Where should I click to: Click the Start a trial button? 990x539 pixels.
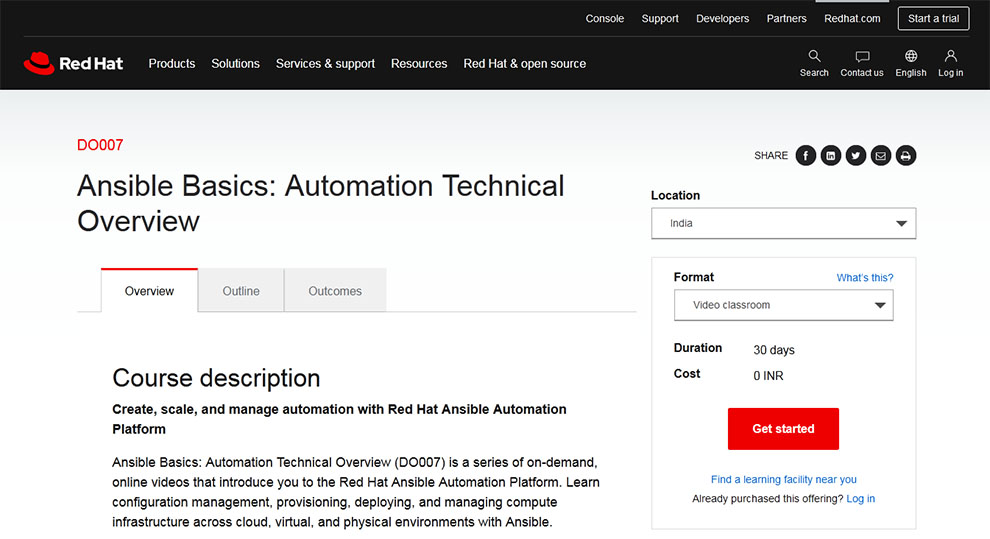pos(933,18)
